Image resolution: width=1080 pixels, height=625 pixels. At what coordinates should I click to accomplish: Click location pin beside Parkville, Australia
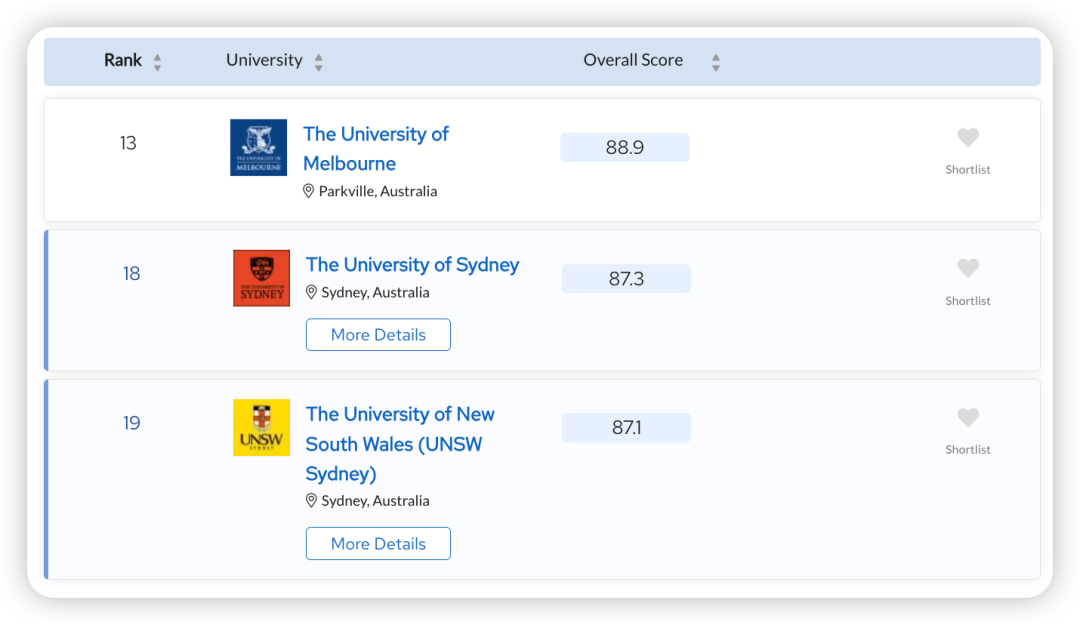click(309, 191)
